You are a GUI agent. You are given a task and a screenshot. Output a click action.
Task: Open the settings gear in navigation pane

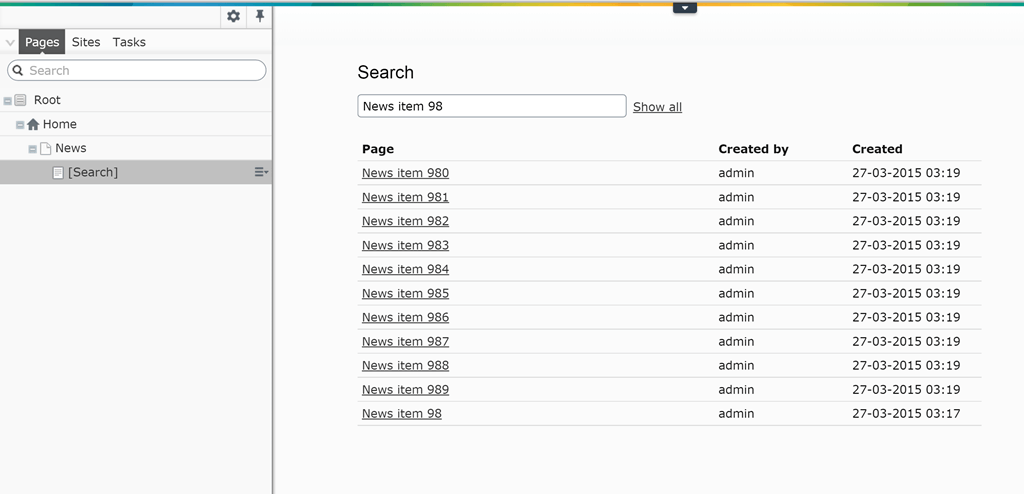pos(233,16)
